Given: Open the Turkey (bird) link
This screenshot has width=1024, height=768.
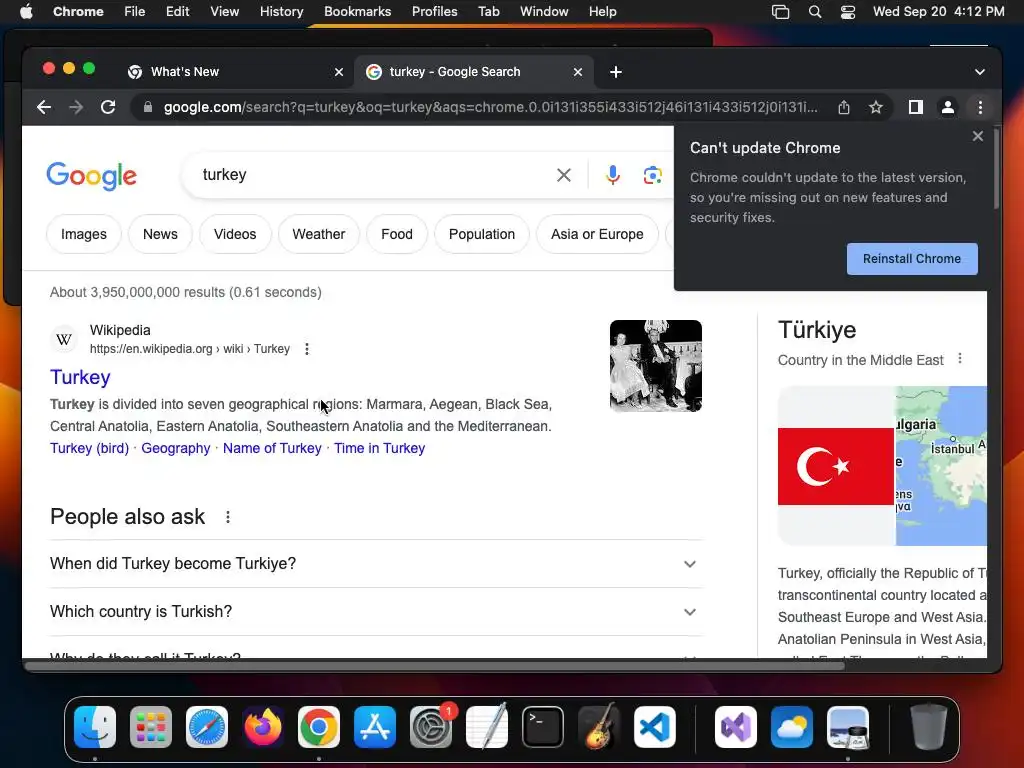Looking at the screenshot, I should pos(89,449).
